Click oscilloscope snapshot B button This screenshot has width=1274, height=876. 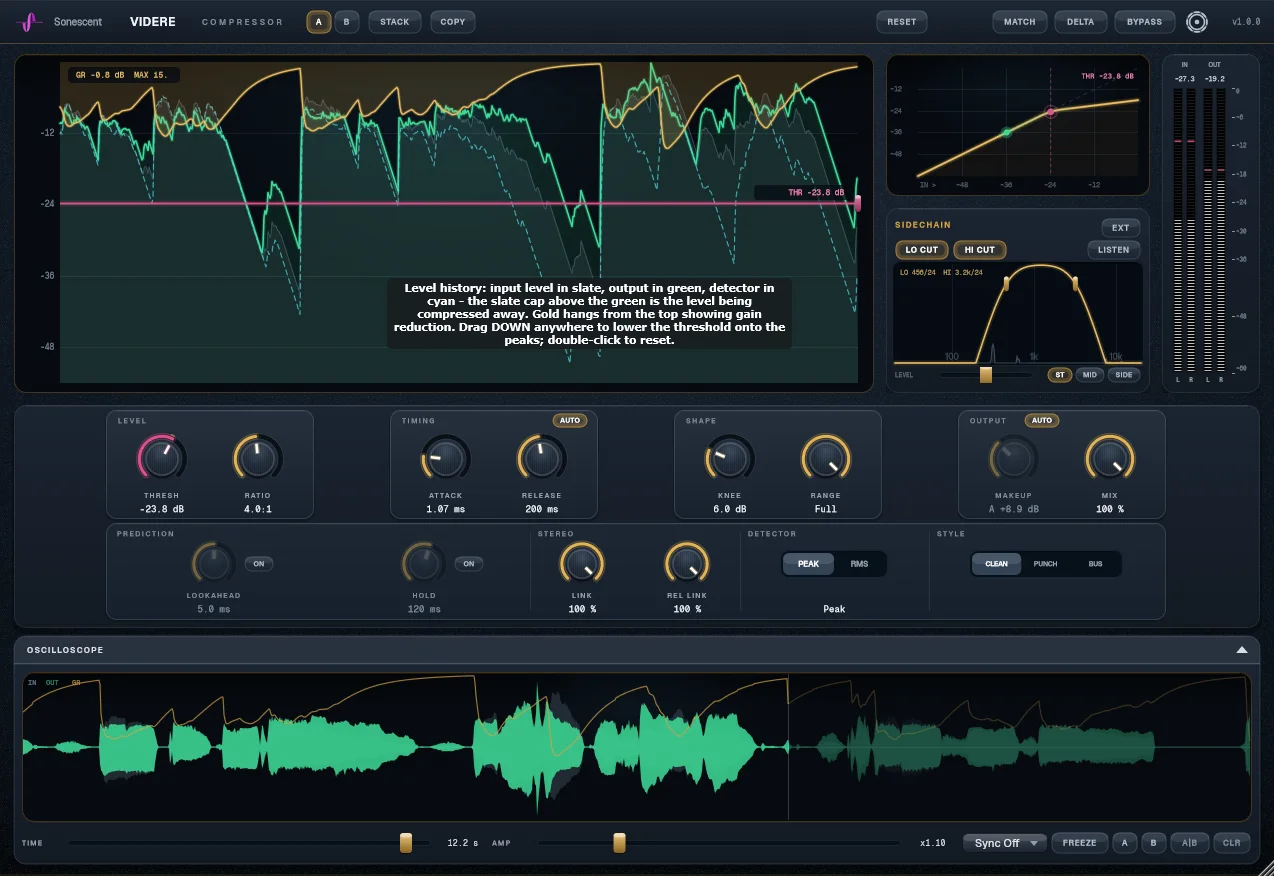pyautogui.click(x=1153, y=843)
